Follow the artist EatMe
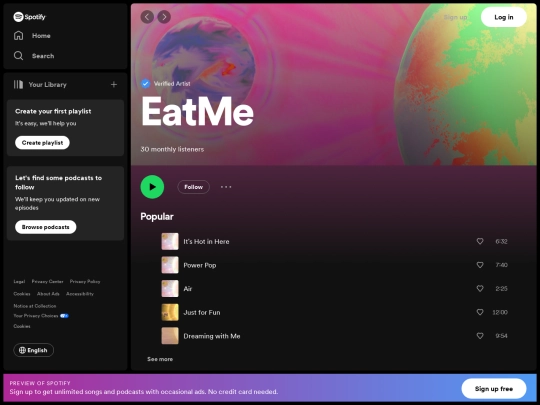540x405 pixels. click(194, 187)
